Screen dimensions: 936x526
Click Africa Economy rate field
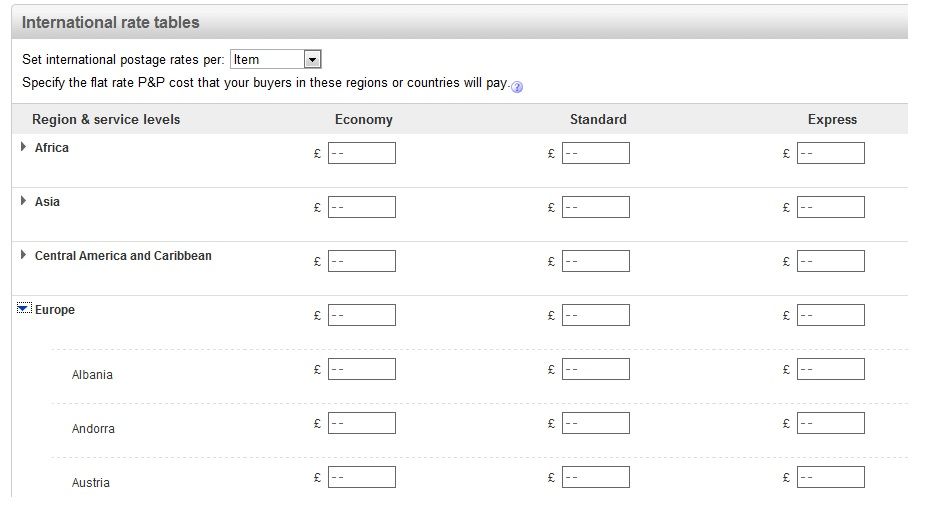click(361, 153)
